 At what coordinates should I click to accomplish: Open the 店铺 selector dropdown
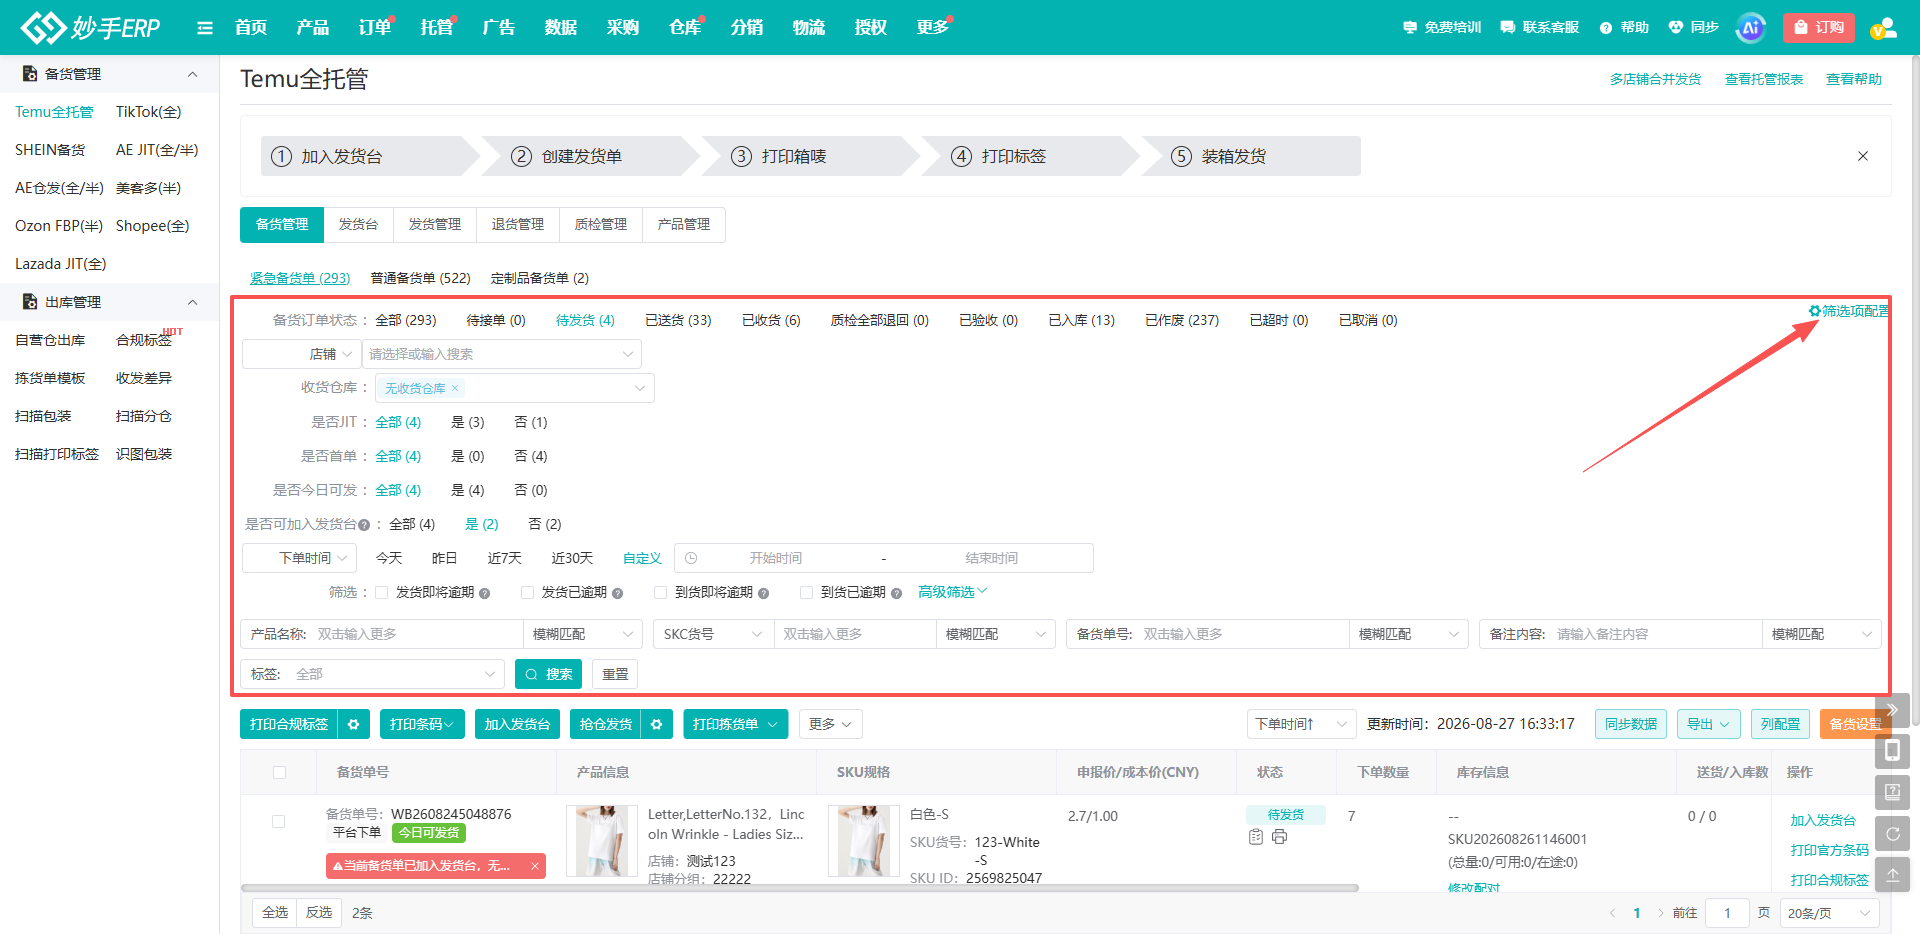point(301,354)
